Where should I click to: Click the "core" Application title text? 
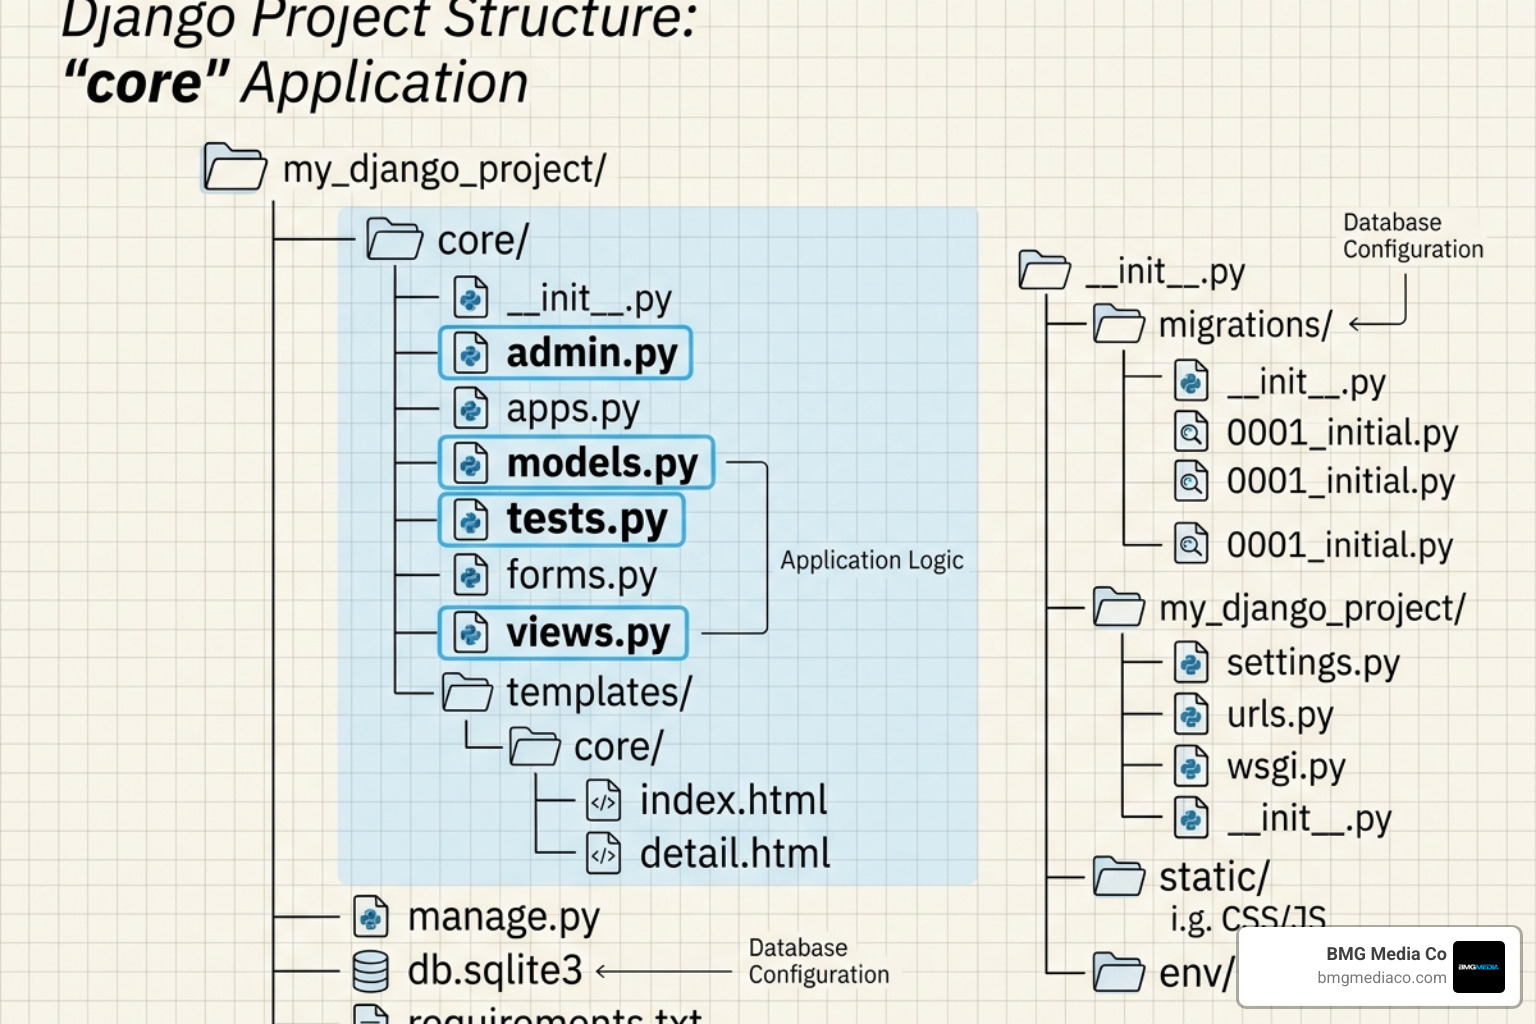click(x=296, y=82)
